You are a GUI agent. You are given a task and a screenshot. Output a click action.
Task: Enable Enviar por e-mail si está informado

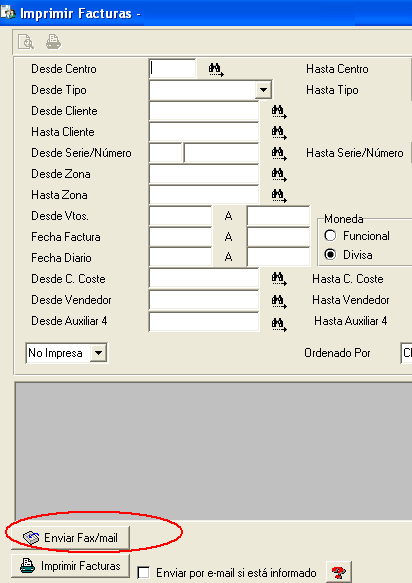click(144, 572)
